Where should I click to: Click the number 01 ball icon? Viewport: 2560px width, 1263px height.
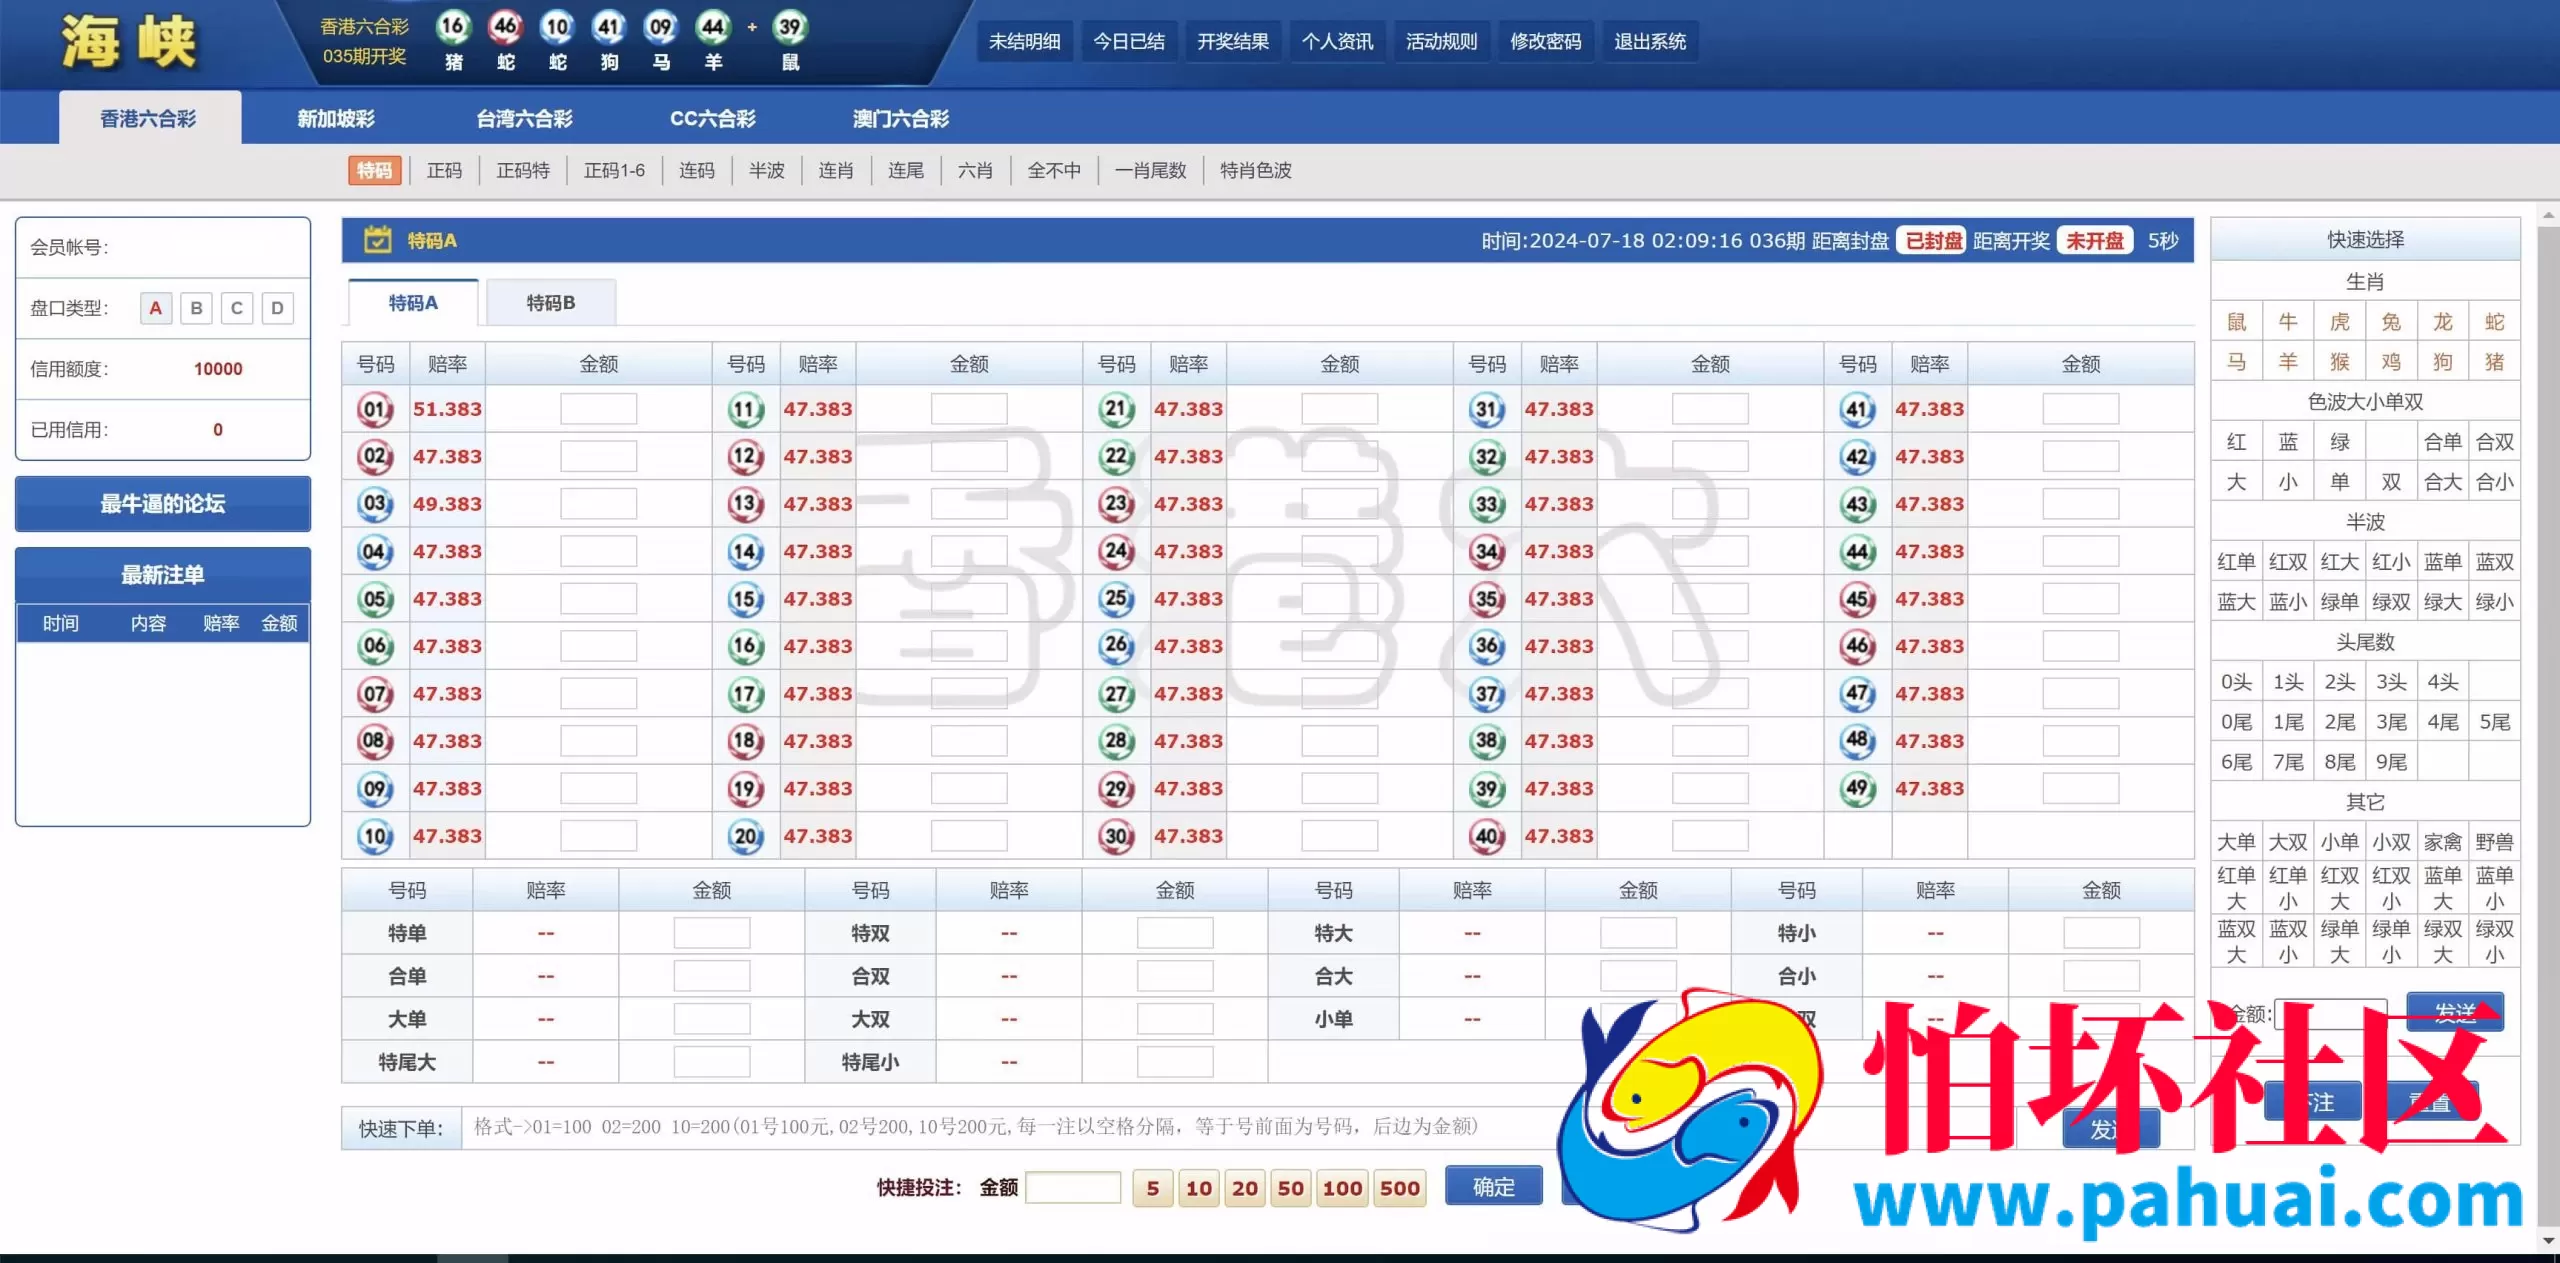tap(375, 409)
